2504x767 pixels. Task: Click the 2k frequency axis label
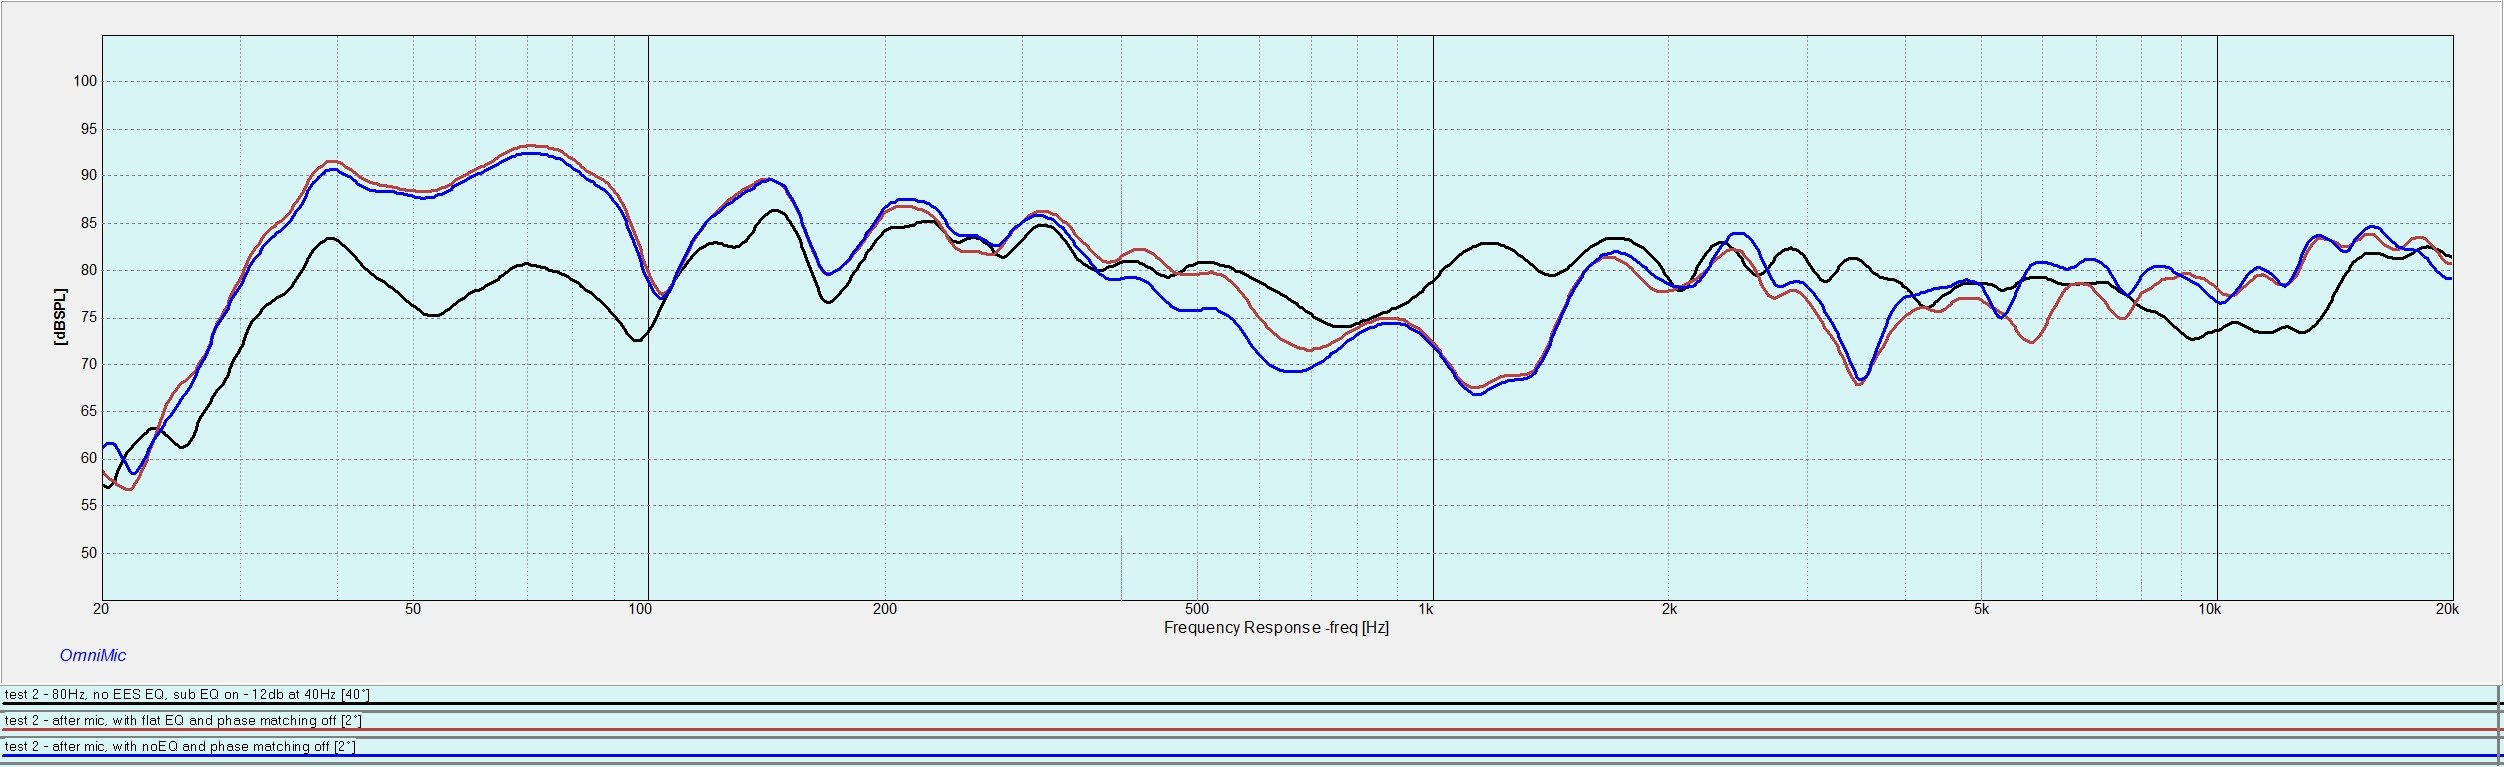(1669, 609)
